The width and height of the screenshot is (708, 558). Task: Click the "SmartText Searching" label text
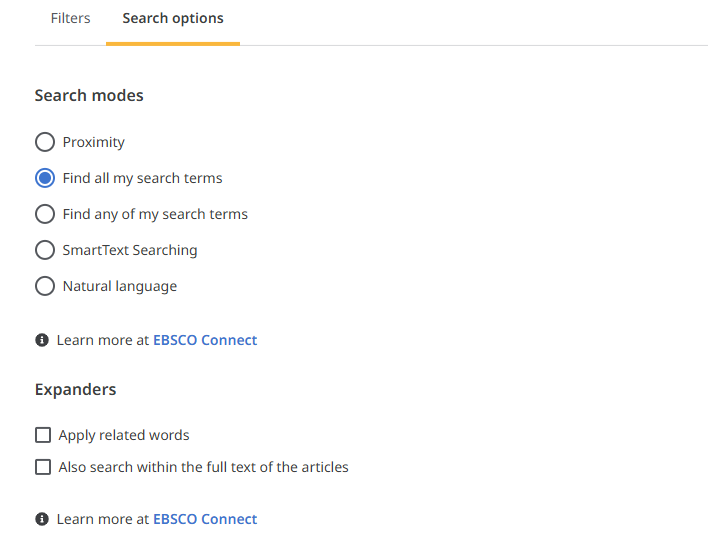click(x=130, y=250)
